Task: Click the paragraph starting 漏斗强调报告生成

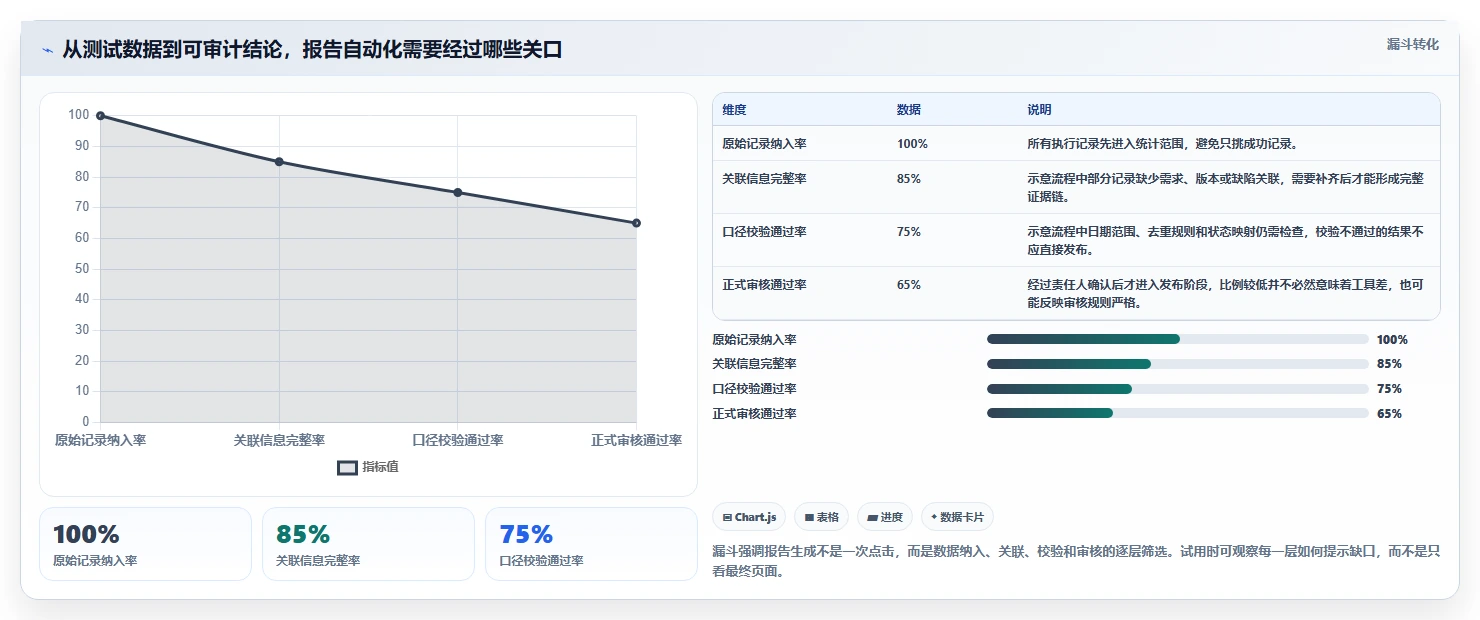Action: tap(1076, 561)
